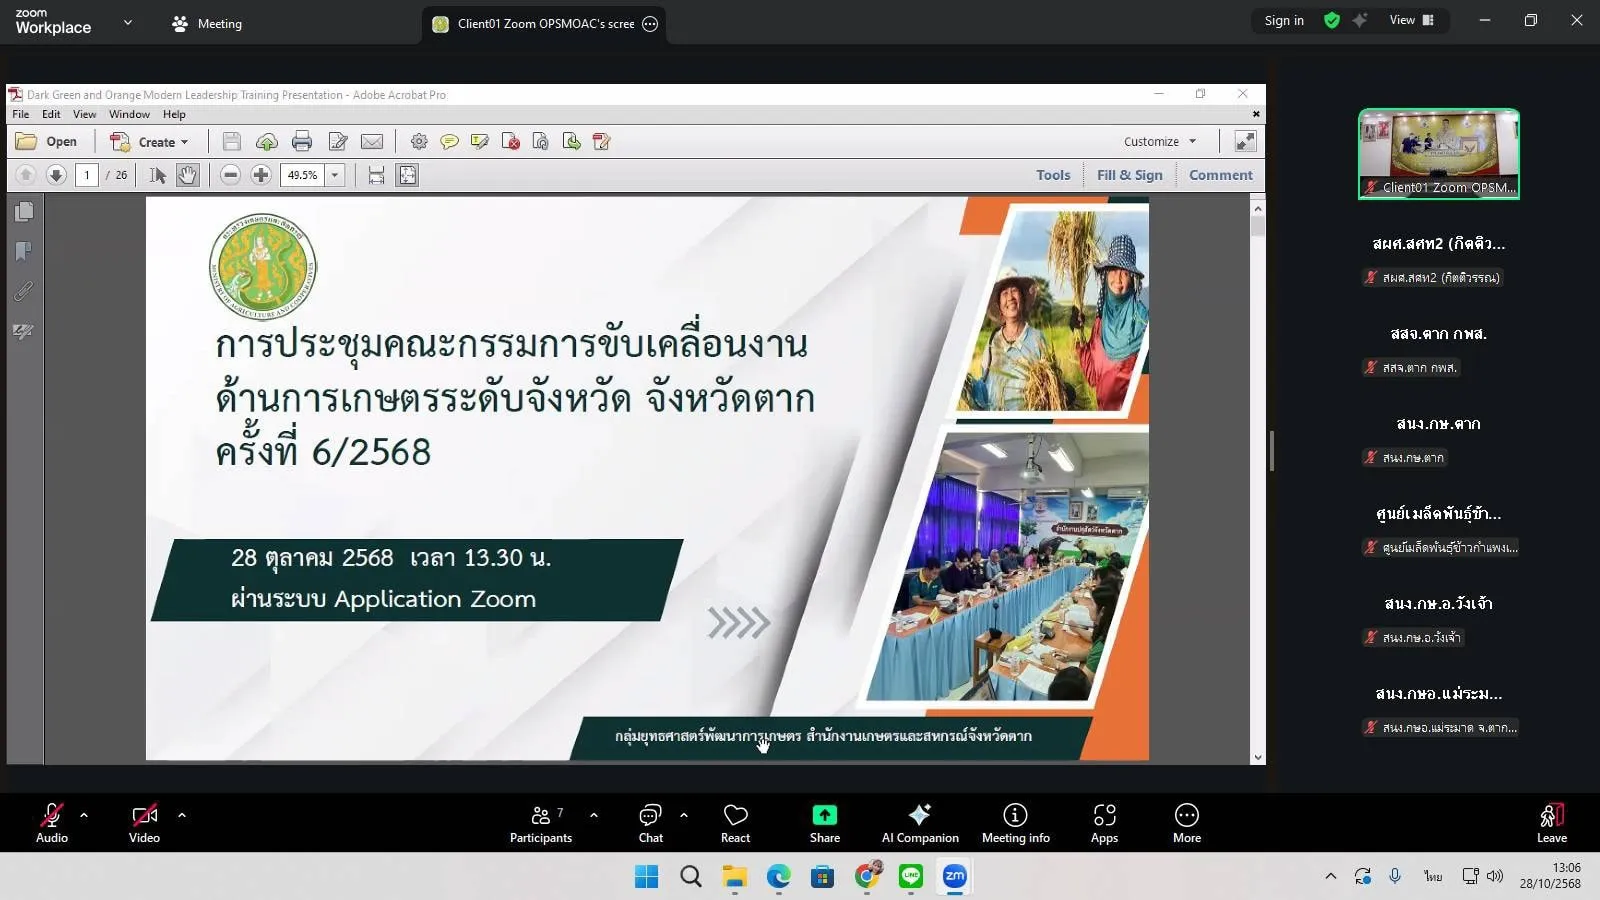Viewport: 1600px width, 900px height.
Task: Switch to the Fill & Sign tab
Action: [x=1129, y=175]
